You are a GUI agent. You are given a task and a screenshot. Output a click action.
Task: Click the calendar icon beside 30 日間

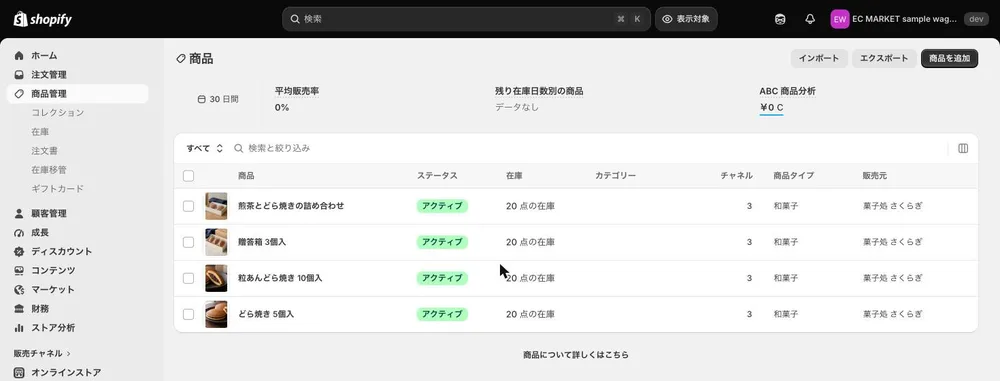pos(202,100)
